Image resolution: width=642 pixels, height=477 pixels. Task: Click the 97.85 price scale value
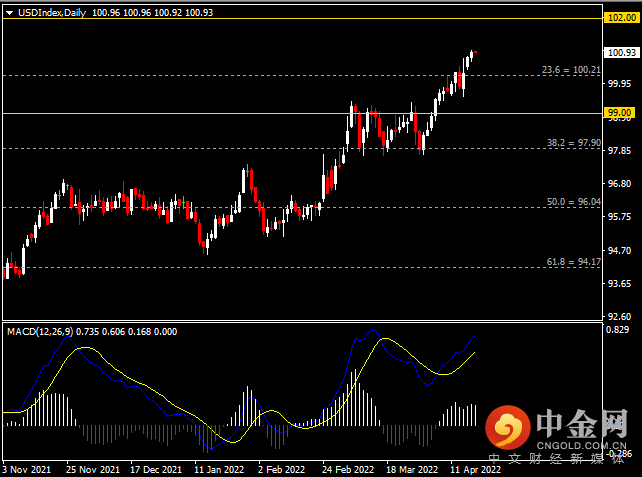[x=619, y=151]
